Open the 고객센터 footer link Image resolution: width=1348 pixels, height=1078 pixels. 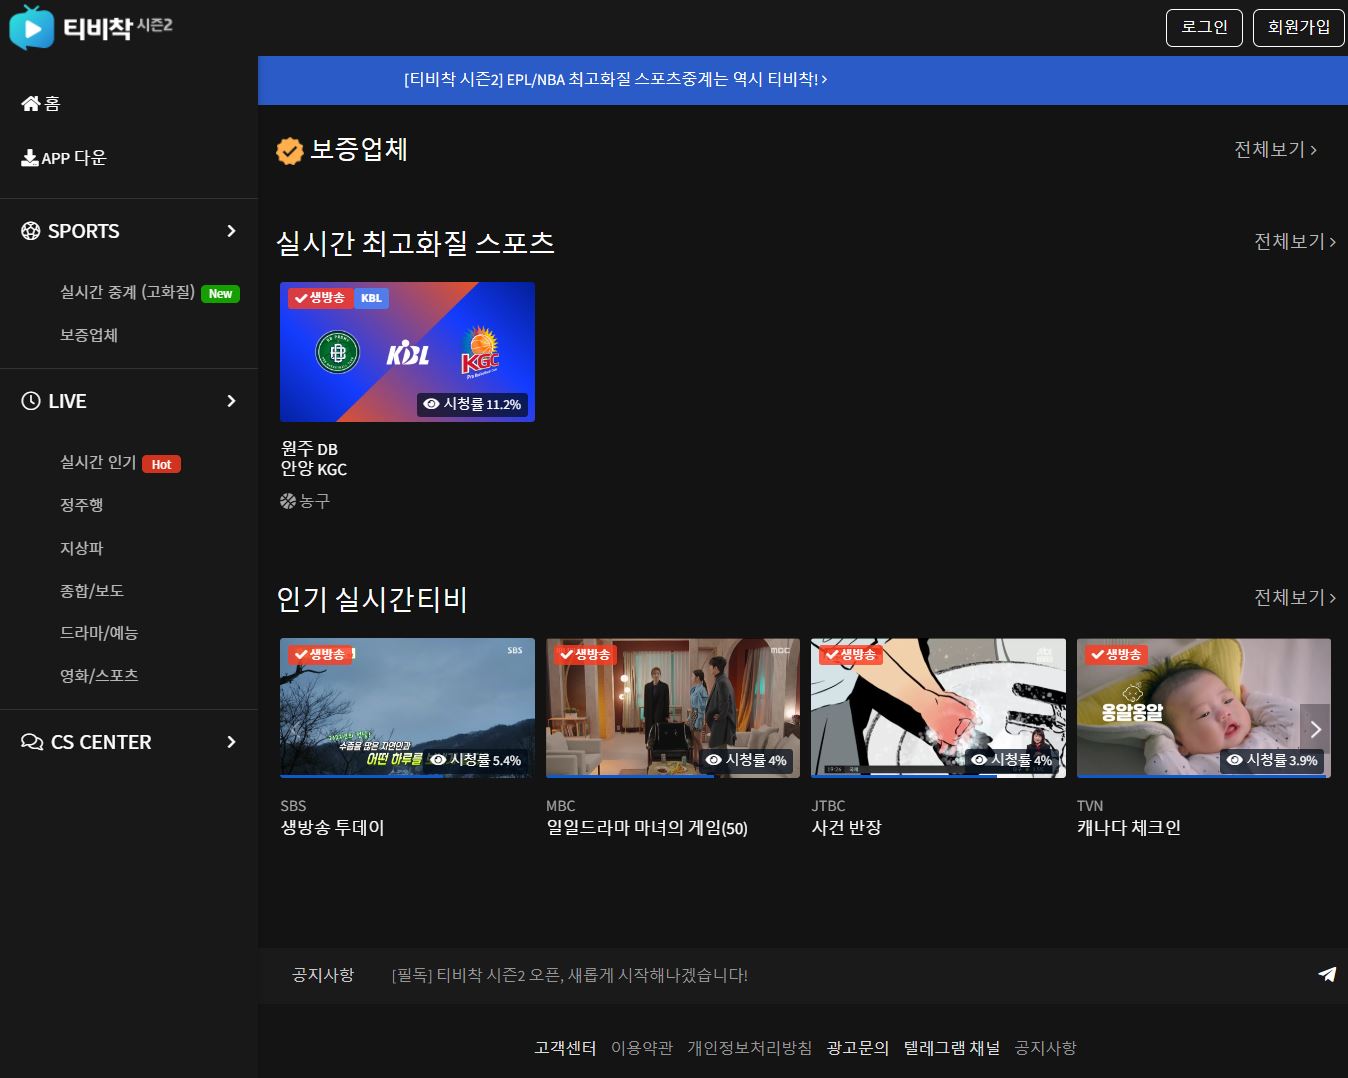pyautogui.click(x=565, y=1048)
